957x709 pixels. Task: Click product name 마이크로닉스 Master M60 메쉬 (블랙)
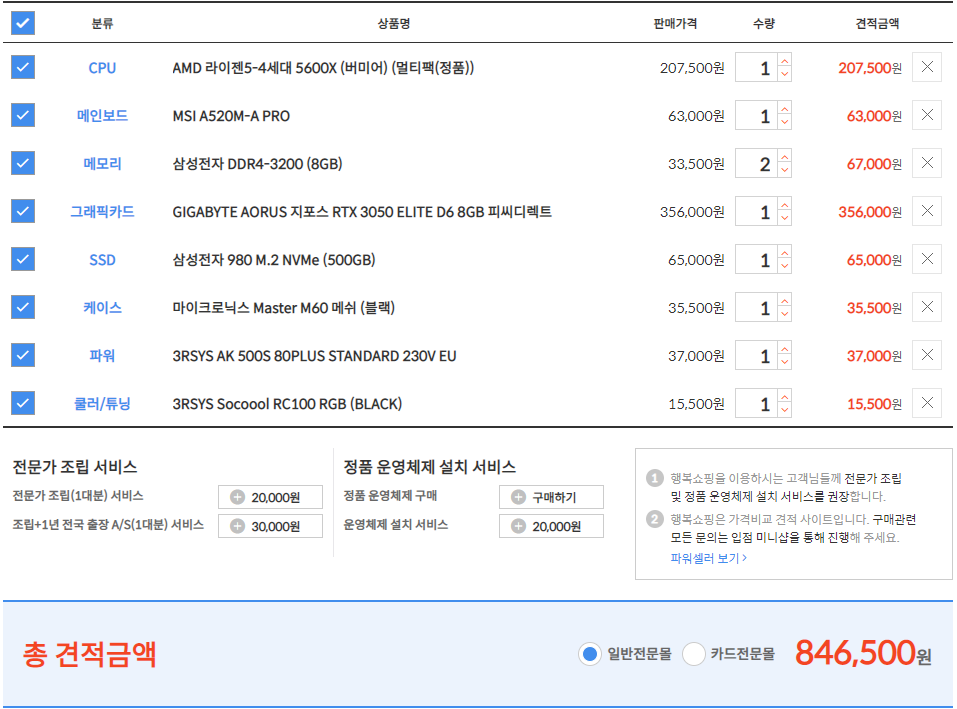tap(283, 308)
